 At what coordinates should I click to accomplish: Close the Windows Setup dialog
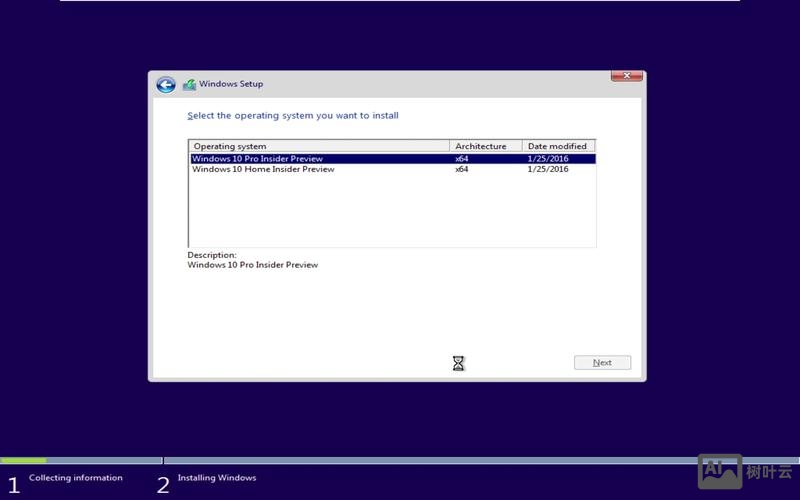[x=627, y=76]
